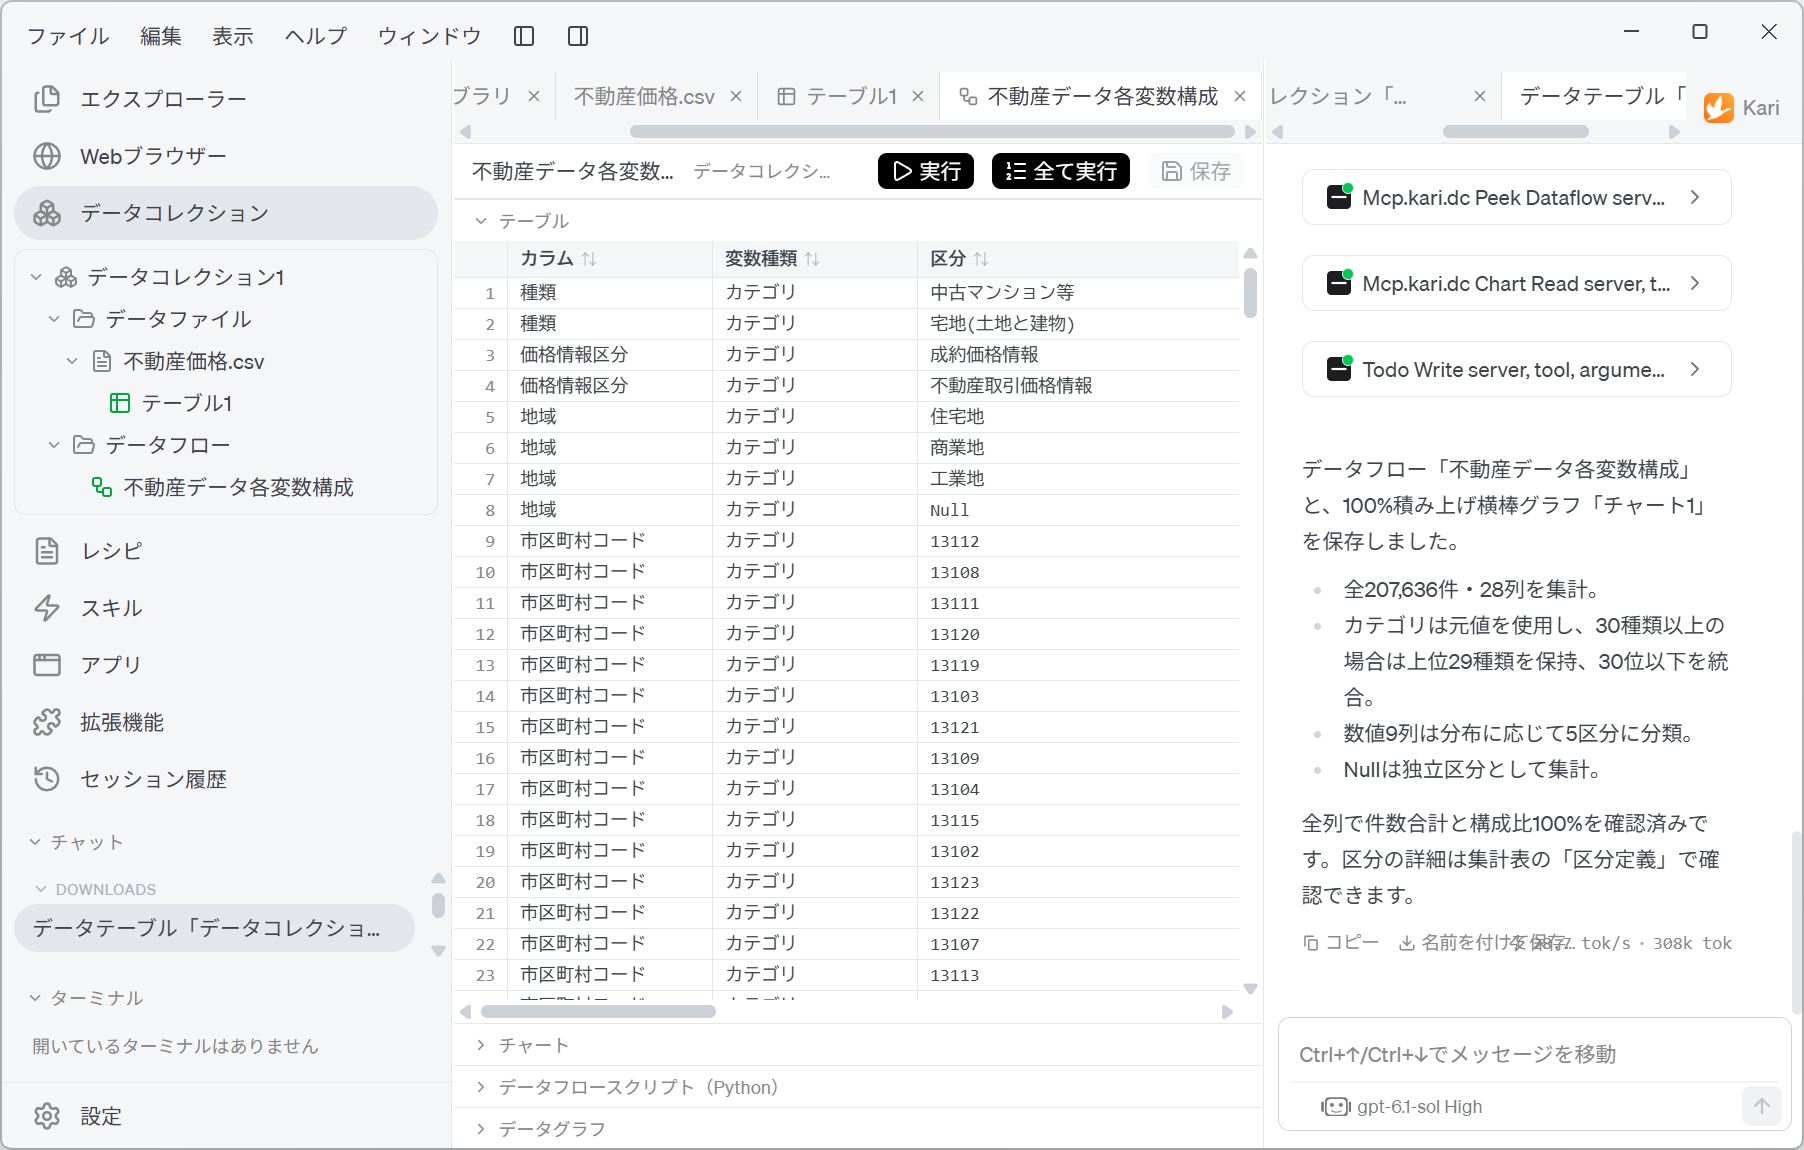Open the Webブラウザー globe icon

point(47,156)
